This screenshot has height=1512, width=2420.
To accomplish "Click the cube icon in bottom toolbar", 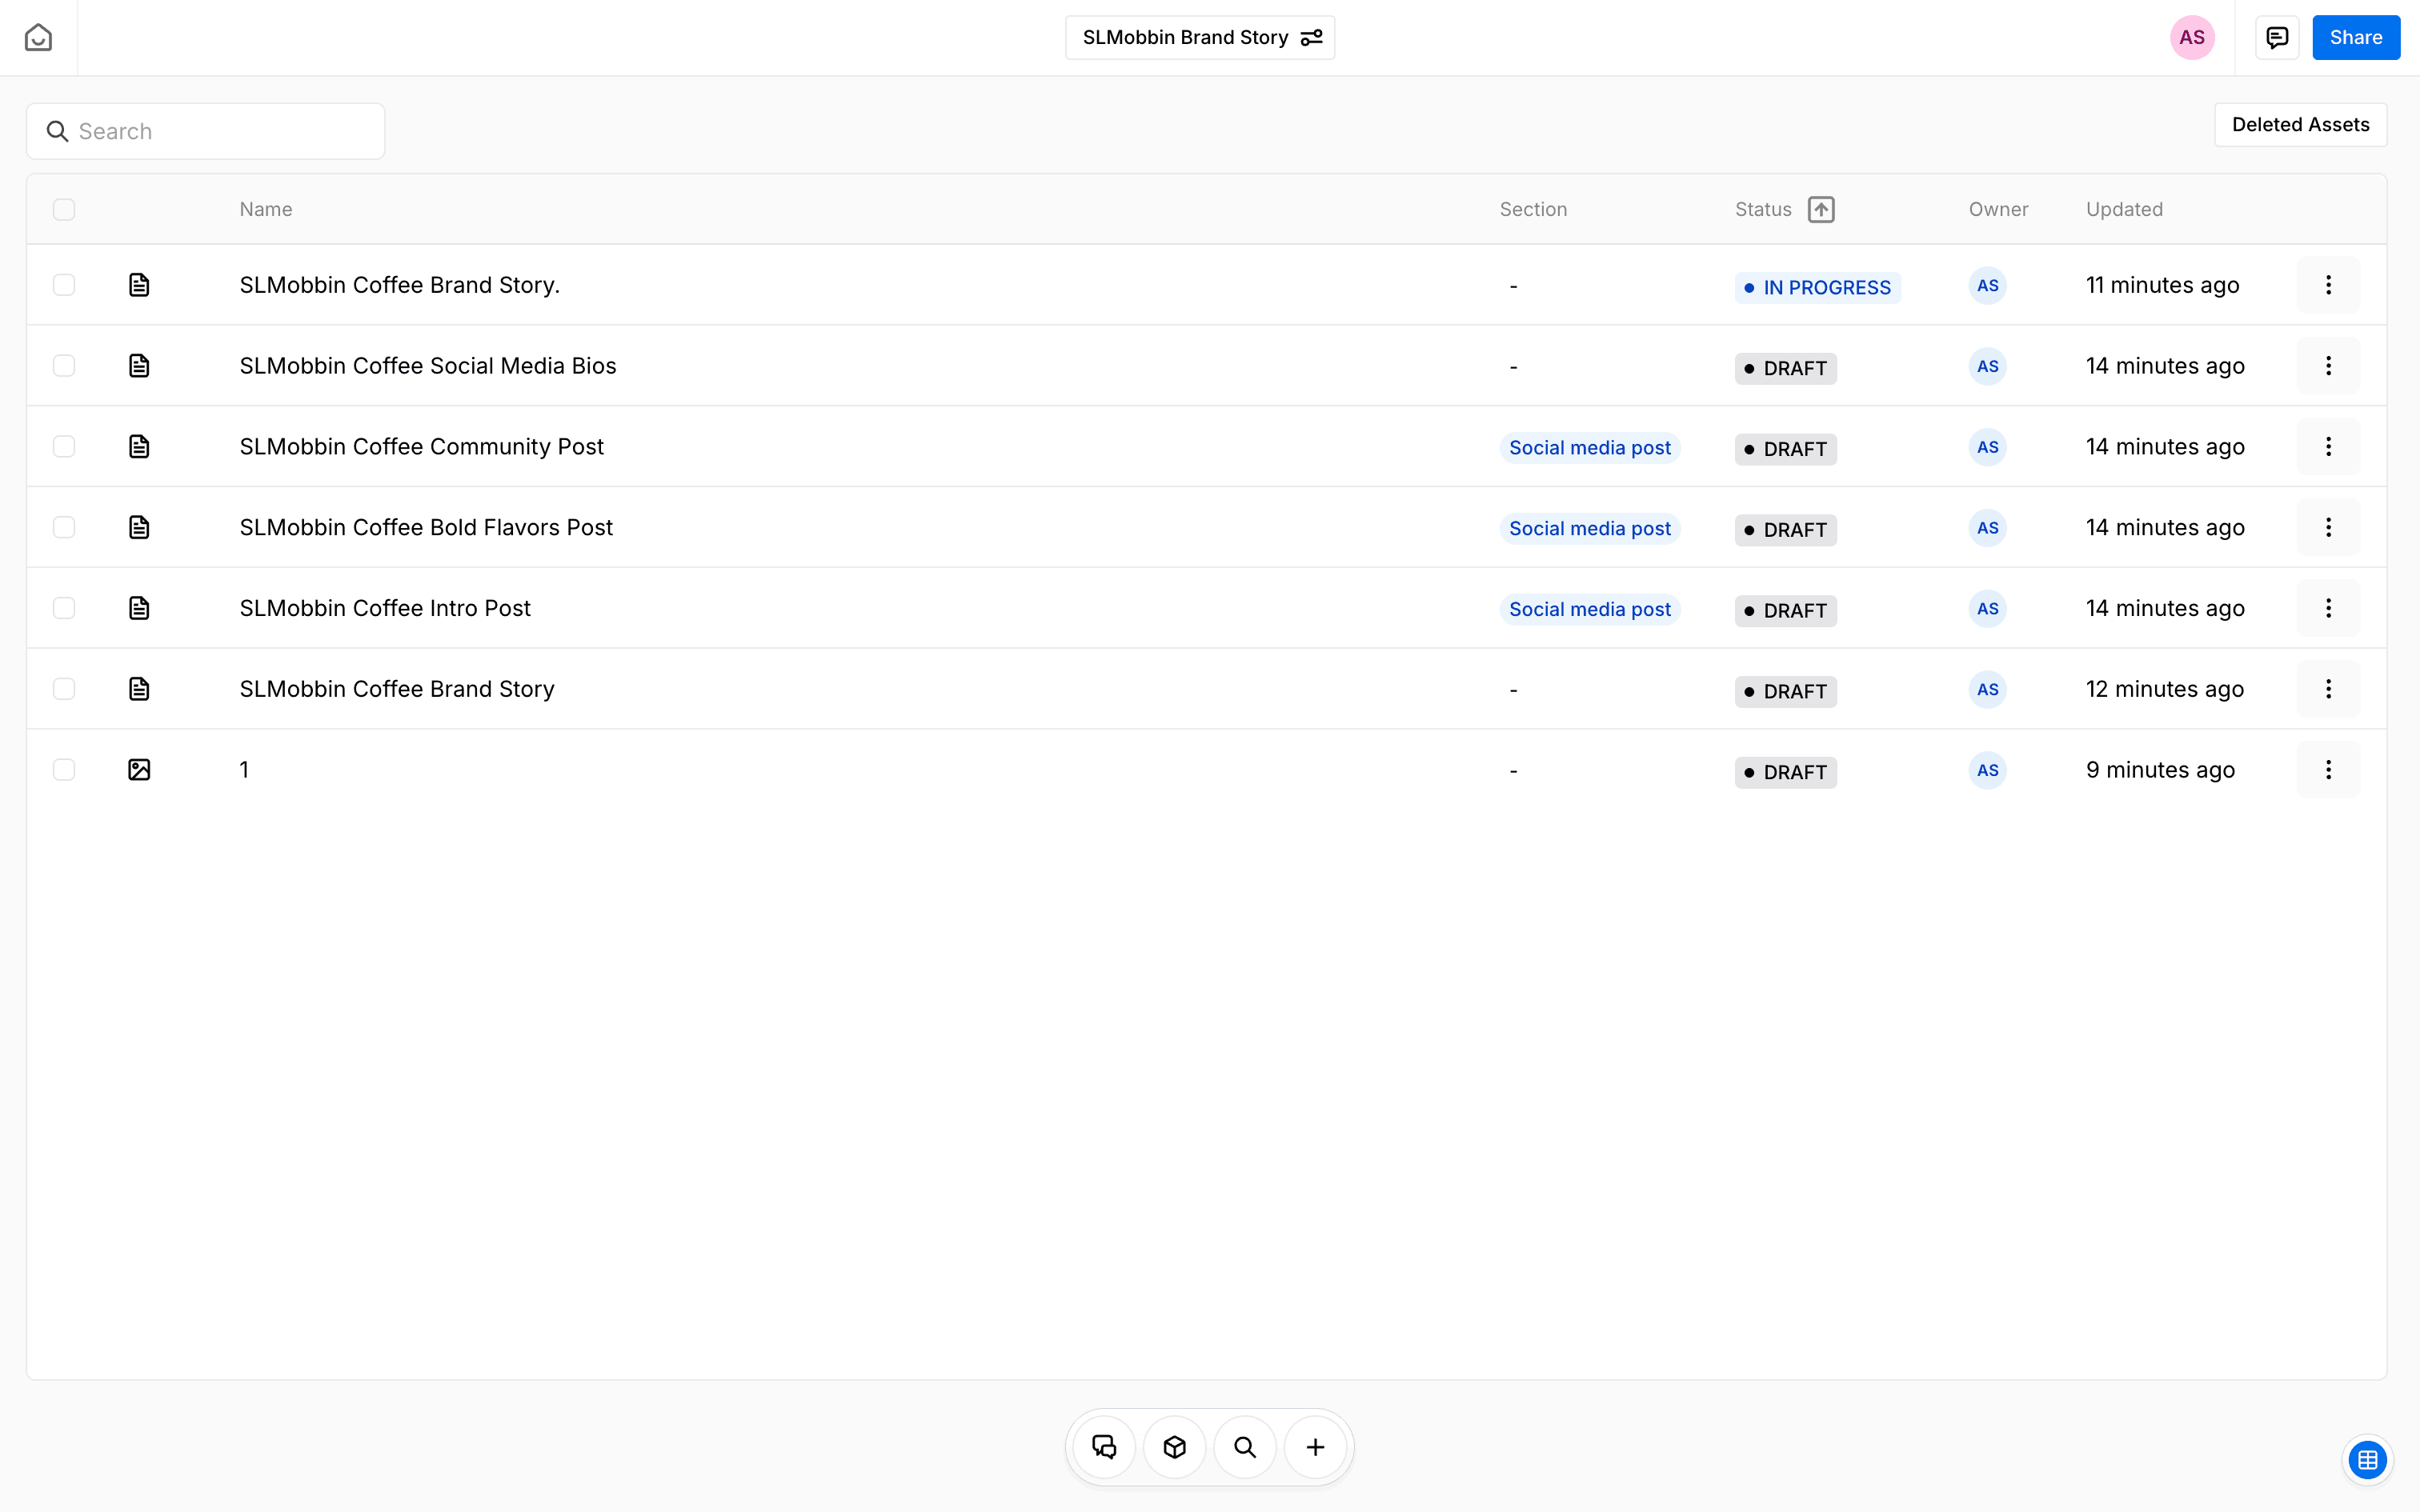I will (1175, 1447).
